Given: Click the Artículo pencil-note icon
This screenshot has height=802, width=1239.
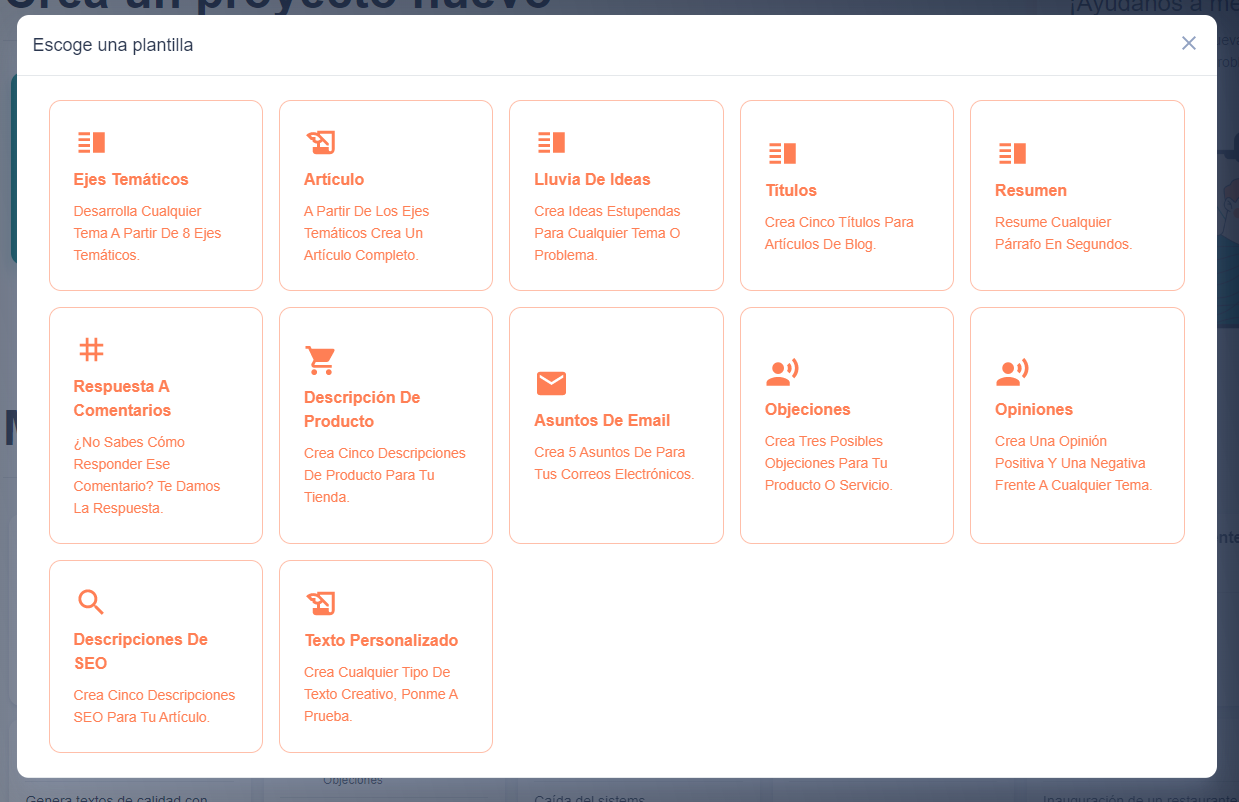Looking at the screenshot, I should click(x=320, y=142).
